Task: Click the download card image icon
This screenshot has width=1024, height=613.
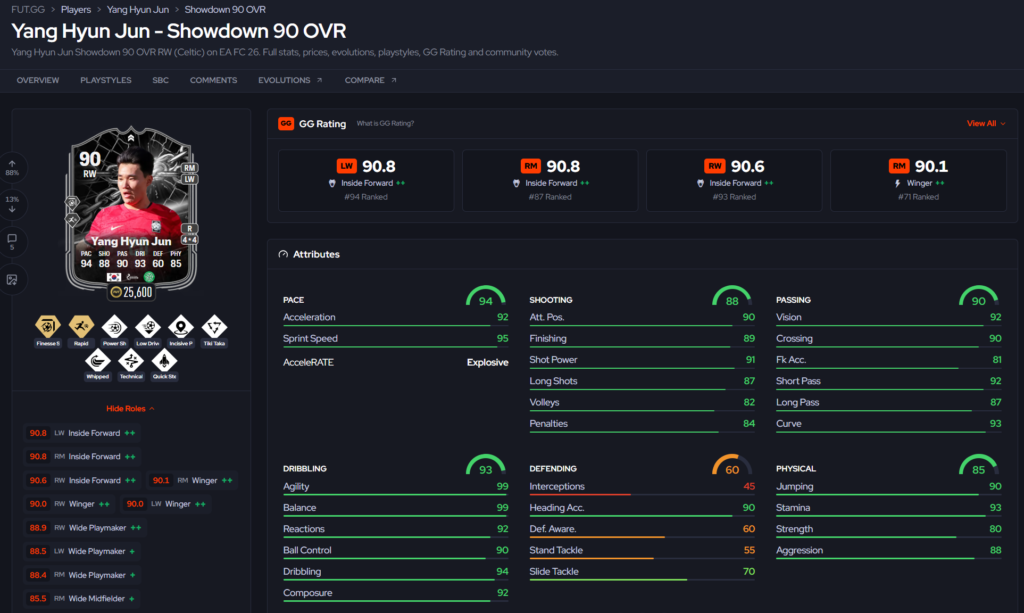Action: pos(12,279)
